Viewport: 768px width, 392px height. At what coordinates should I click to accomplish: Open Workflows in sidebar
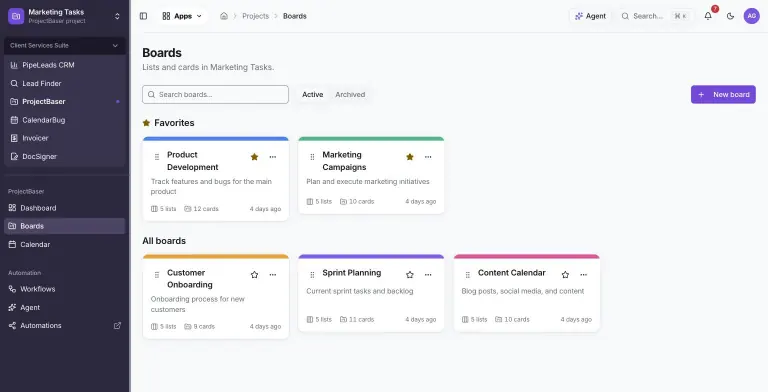[65, 289]
